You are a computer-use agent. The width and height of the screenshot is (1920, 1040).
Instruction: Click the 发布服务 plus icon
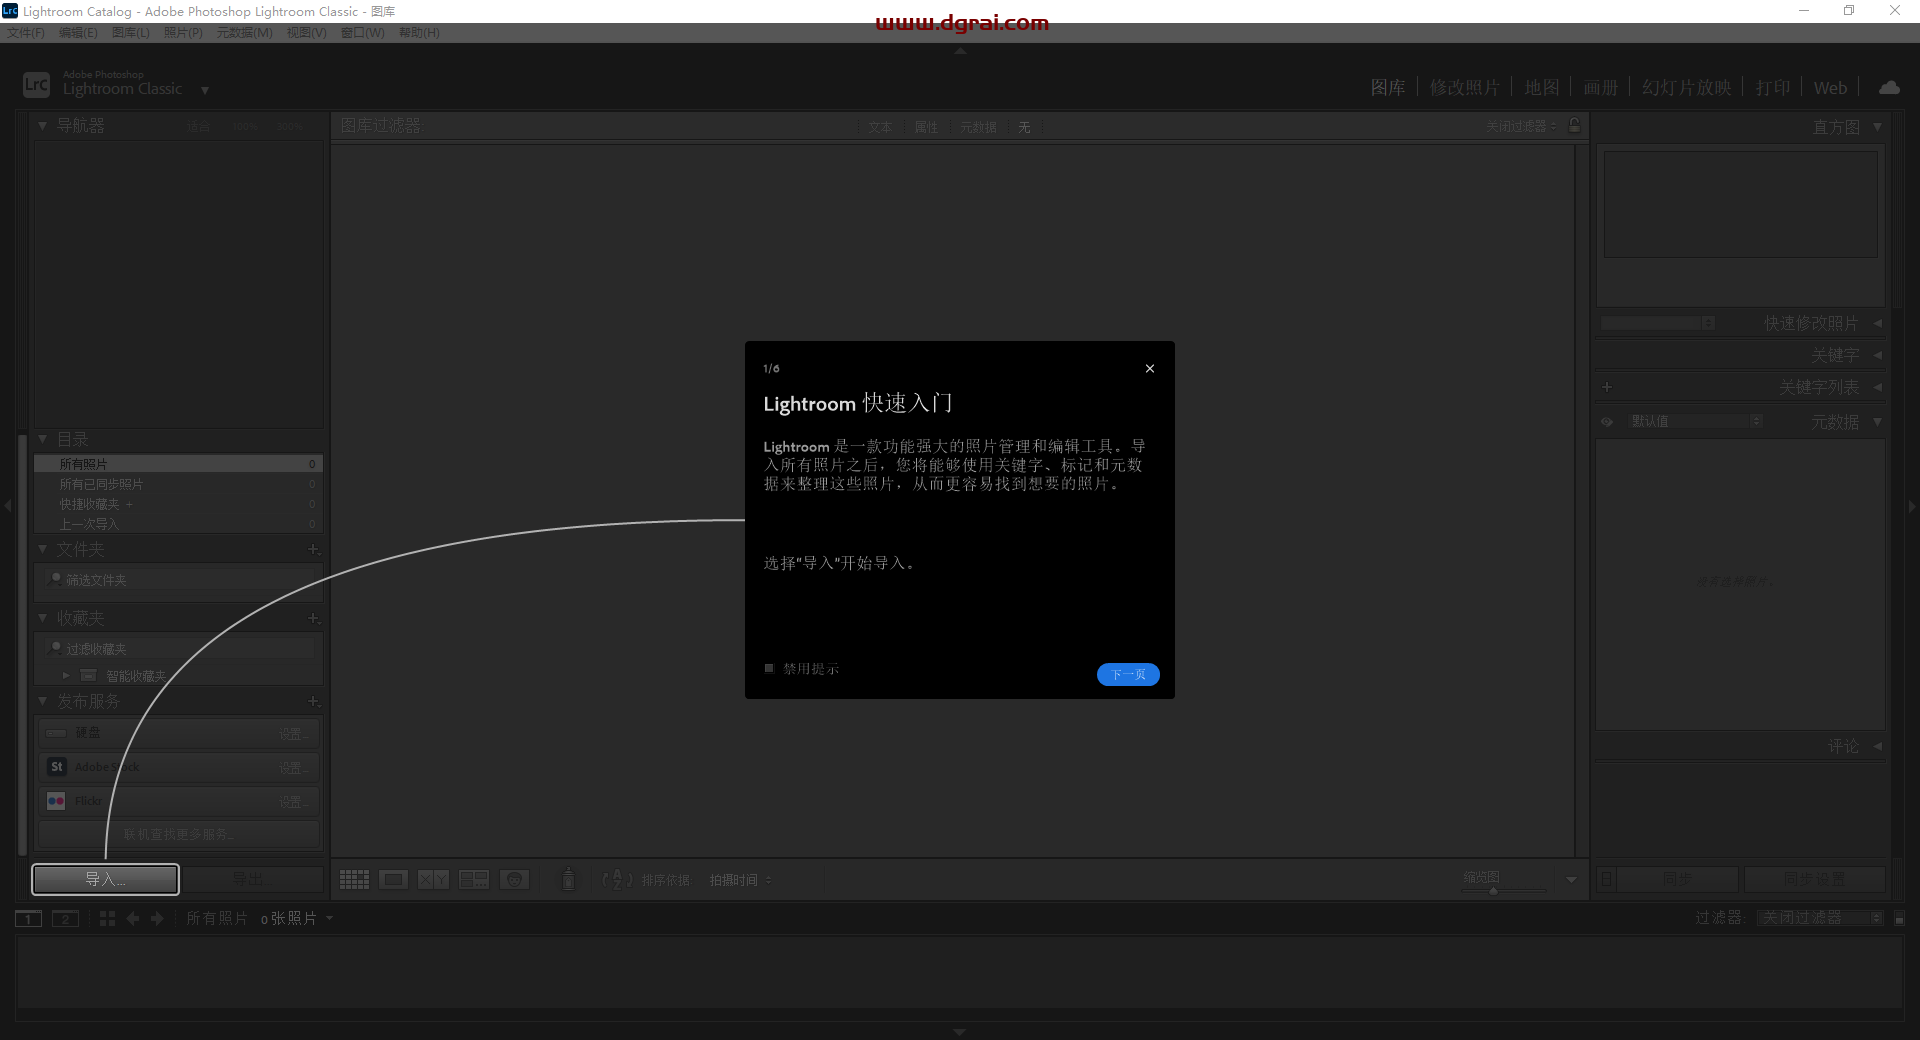(x=313, y=701)
